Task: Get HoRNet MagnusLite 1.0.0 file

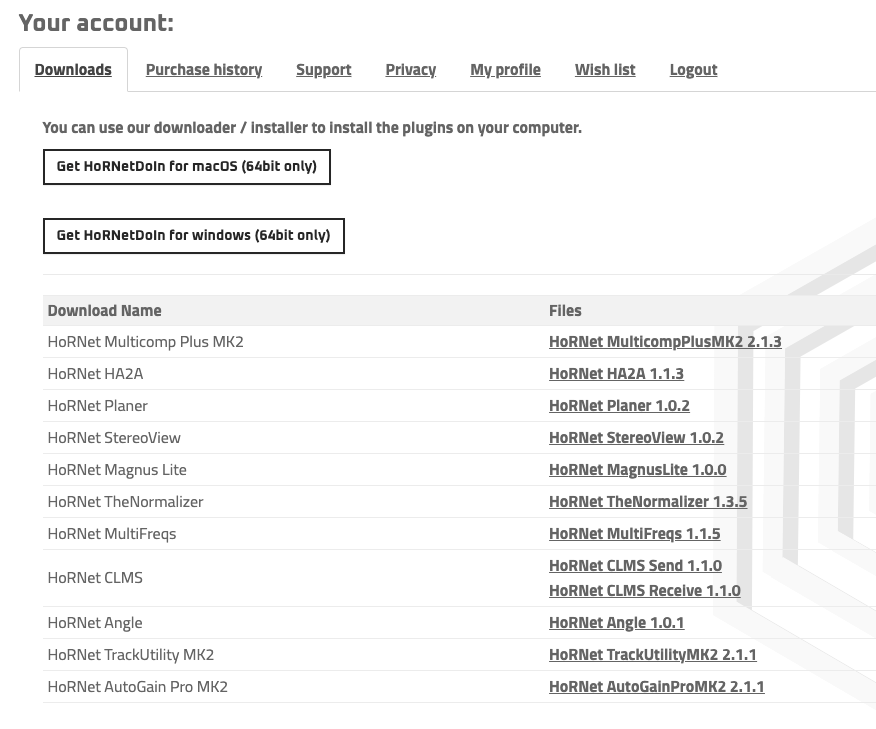Action: tap(637, 470)
